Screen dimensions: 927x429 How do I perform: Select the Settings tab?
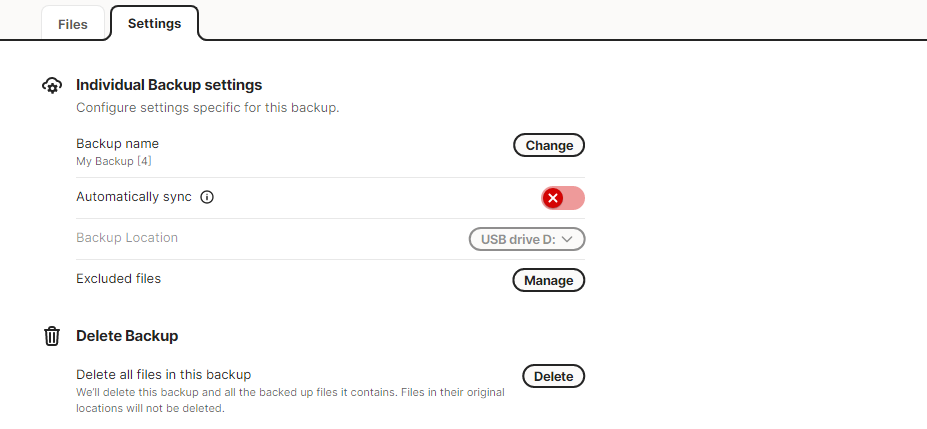[154, 24]
